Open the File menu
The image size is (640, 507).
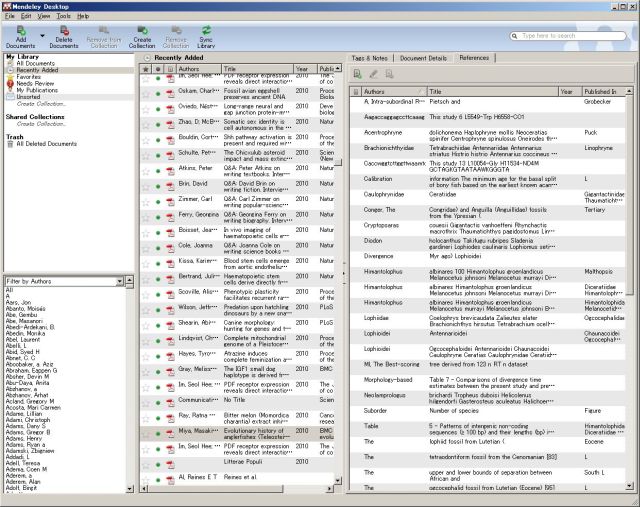click(10, 16)
